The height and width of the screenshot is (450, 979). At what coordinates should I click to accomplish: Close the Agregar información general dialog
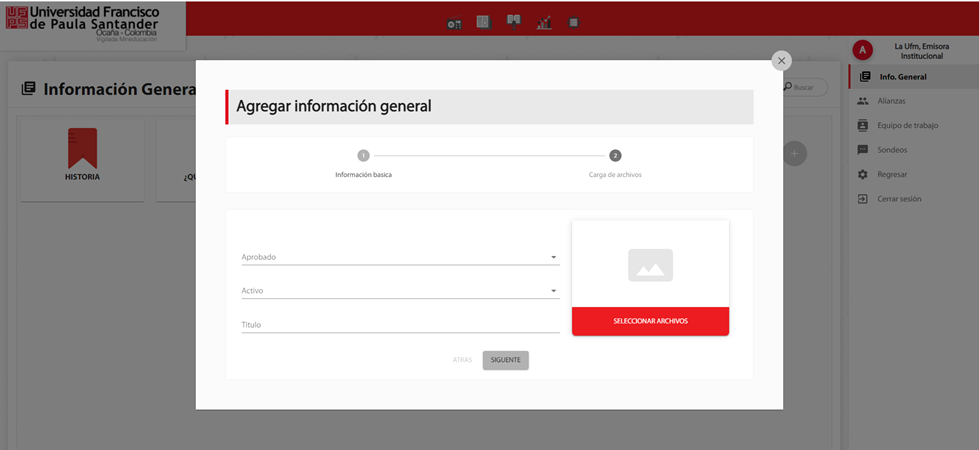coord(781,61)
